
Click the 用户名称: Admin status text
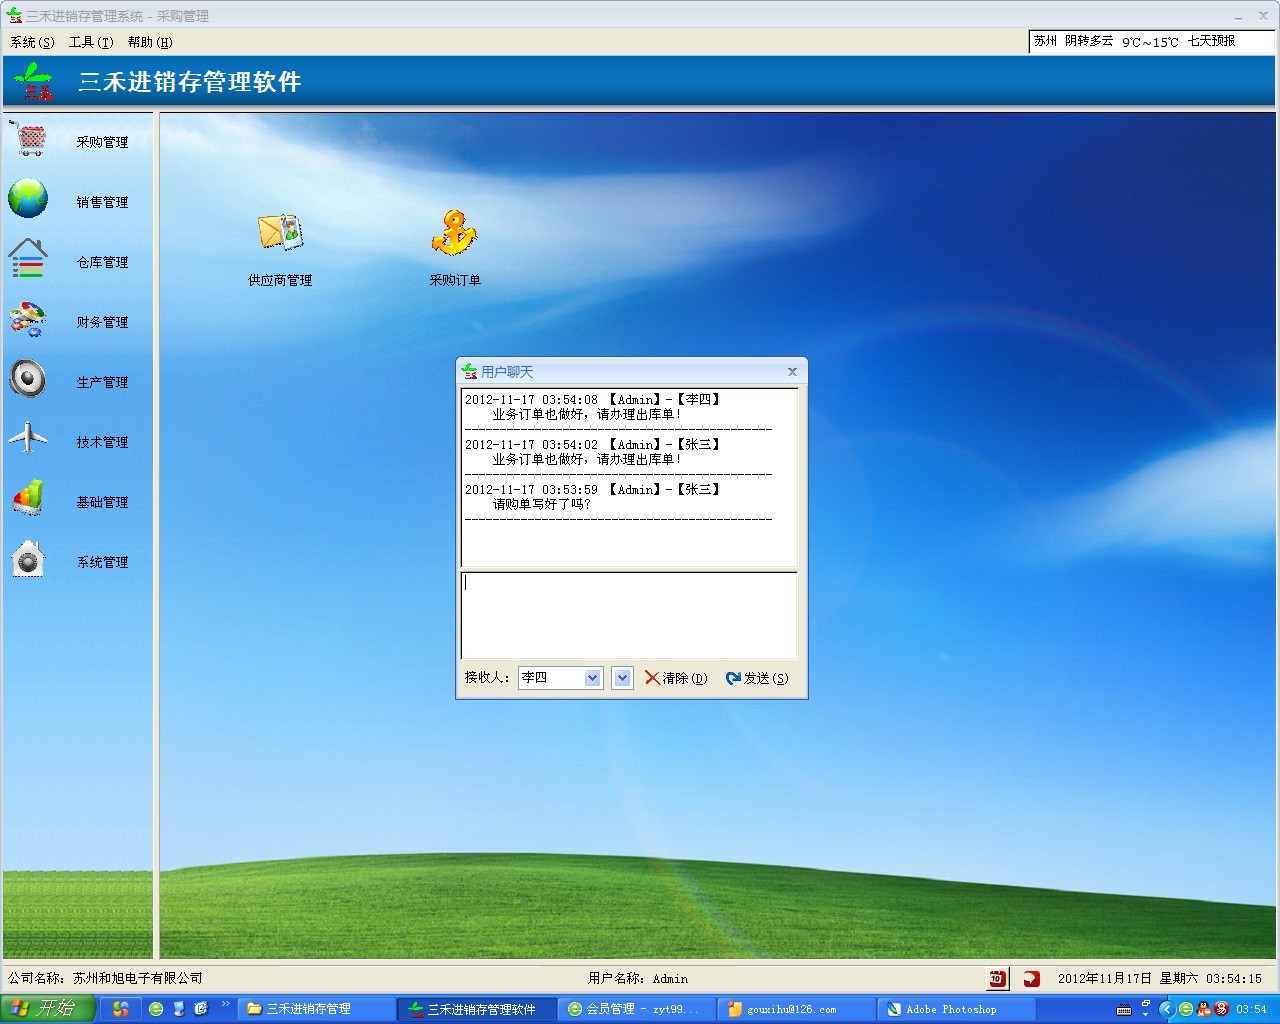(638, 978)
